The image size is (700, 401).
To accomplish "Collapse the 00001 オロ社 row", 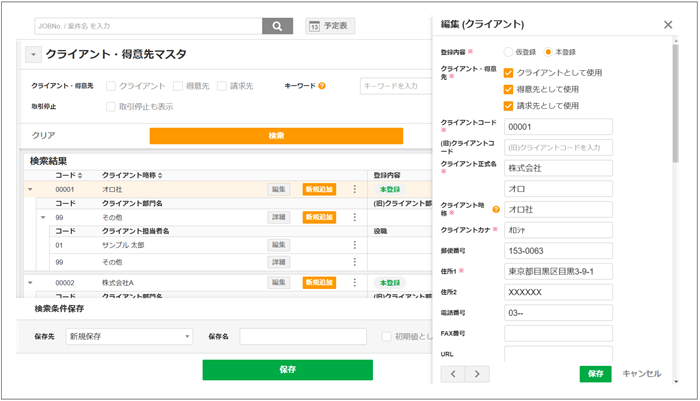I will pyautogui.click(x=30, y=188).
